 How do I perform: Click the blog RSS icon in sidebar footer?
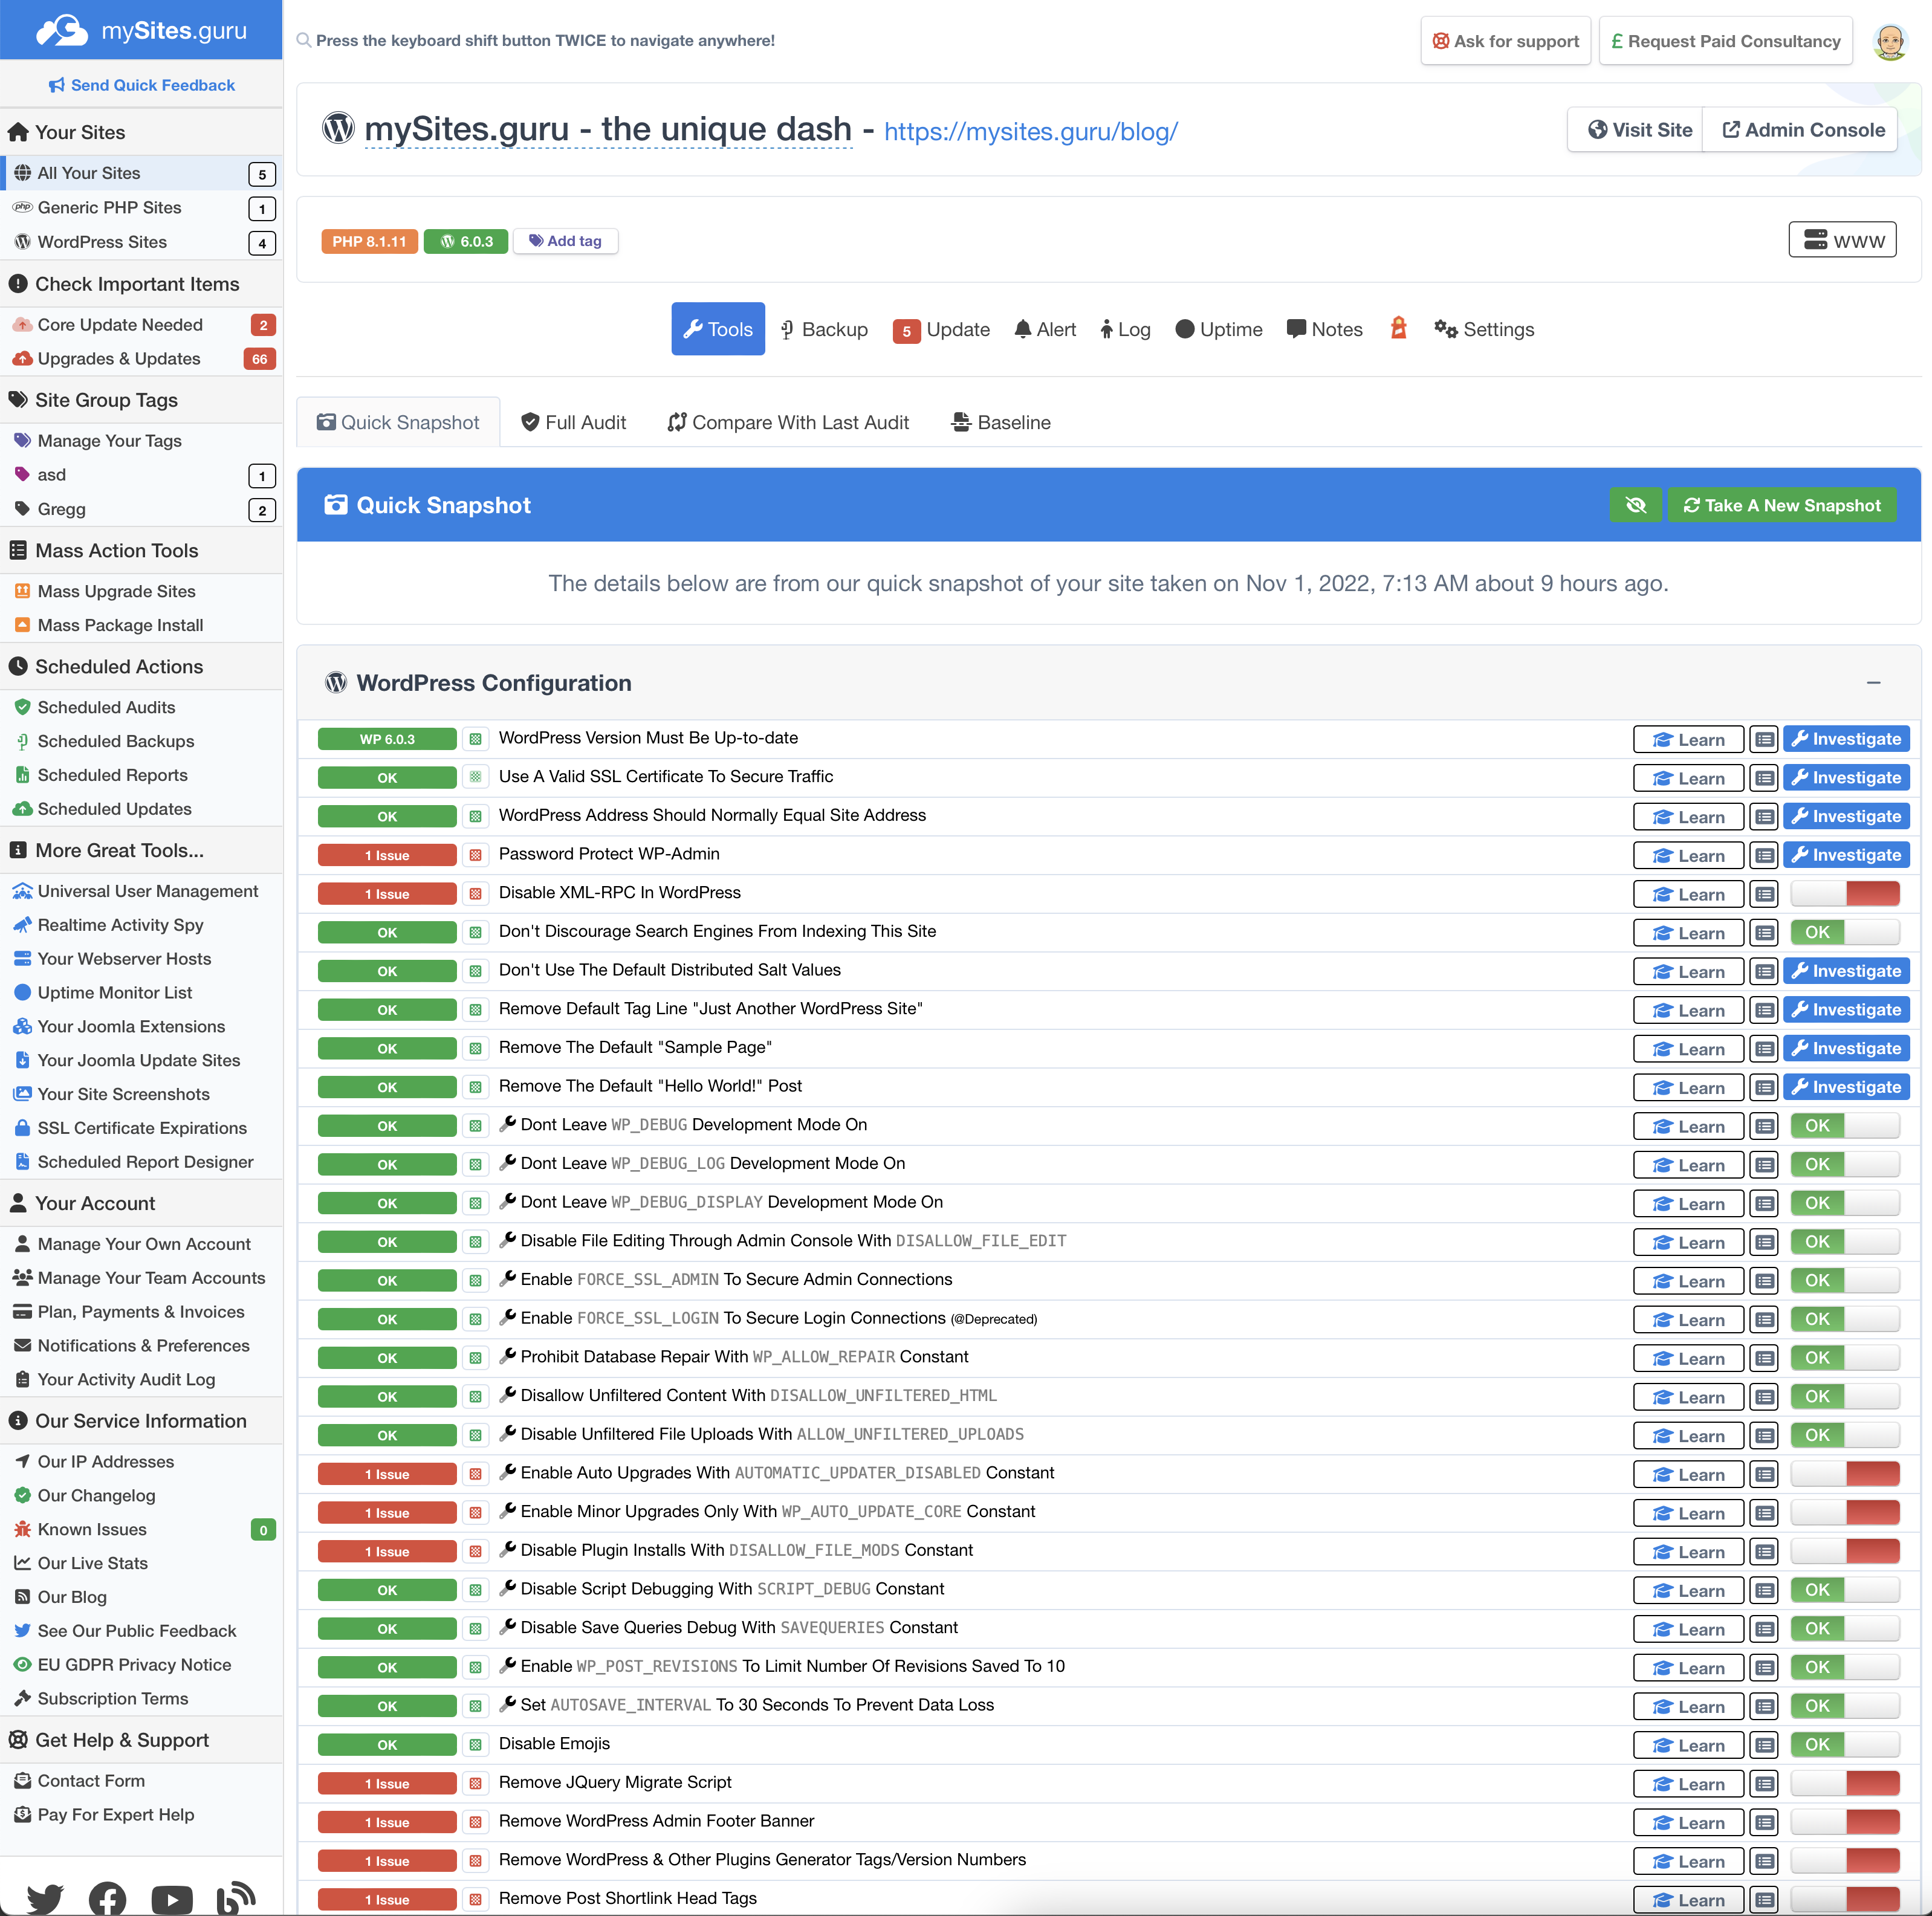(236, 1897)
